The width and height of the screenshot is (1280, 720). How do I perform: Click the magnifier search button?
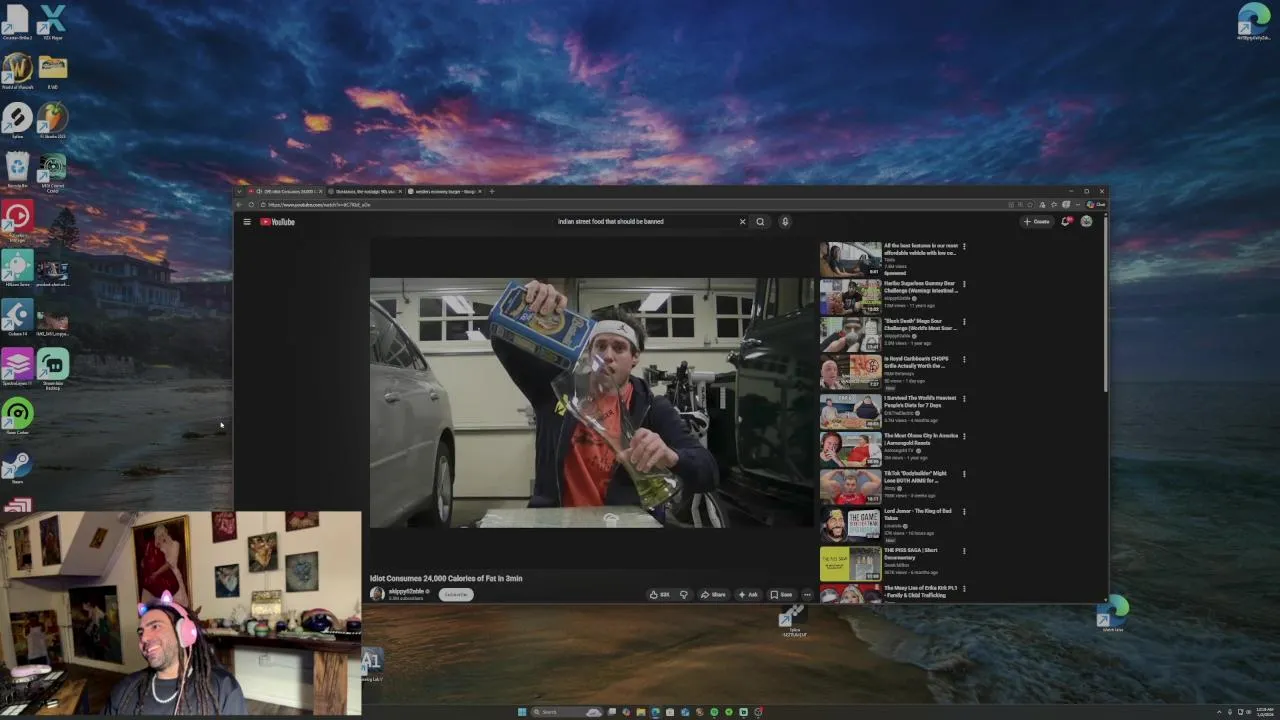pyautogui.click(x=760, y=222)
